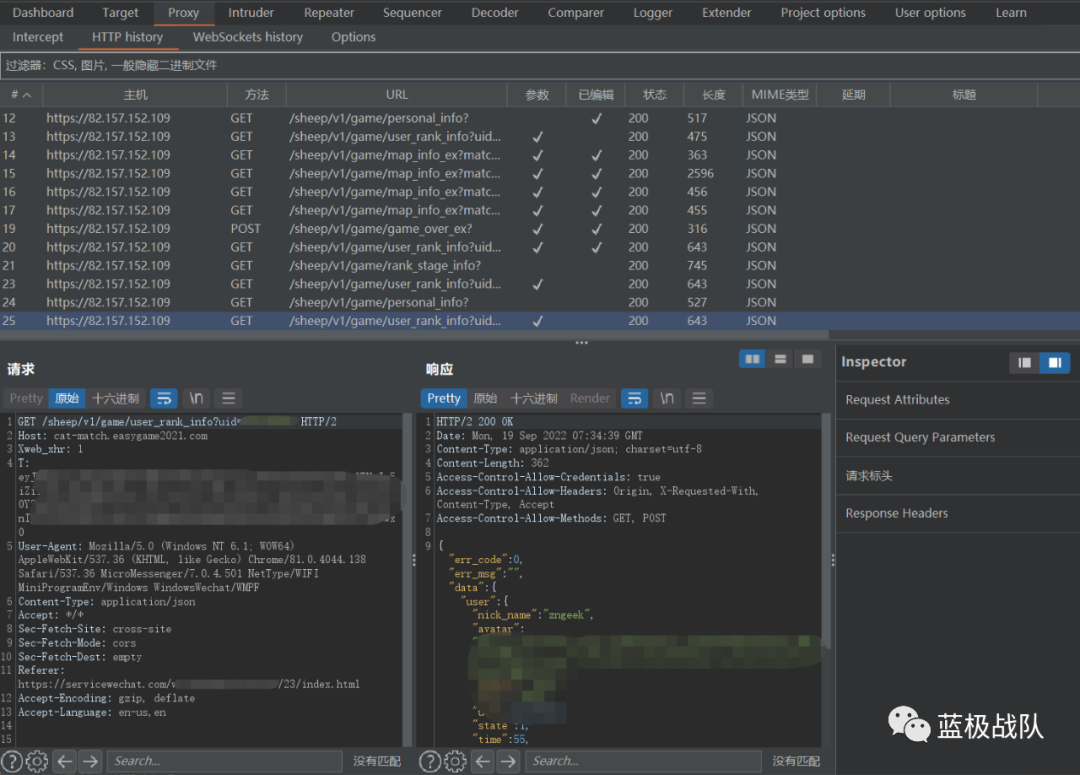
Task: Go to previous match in request search
Action: coord(65,761)
